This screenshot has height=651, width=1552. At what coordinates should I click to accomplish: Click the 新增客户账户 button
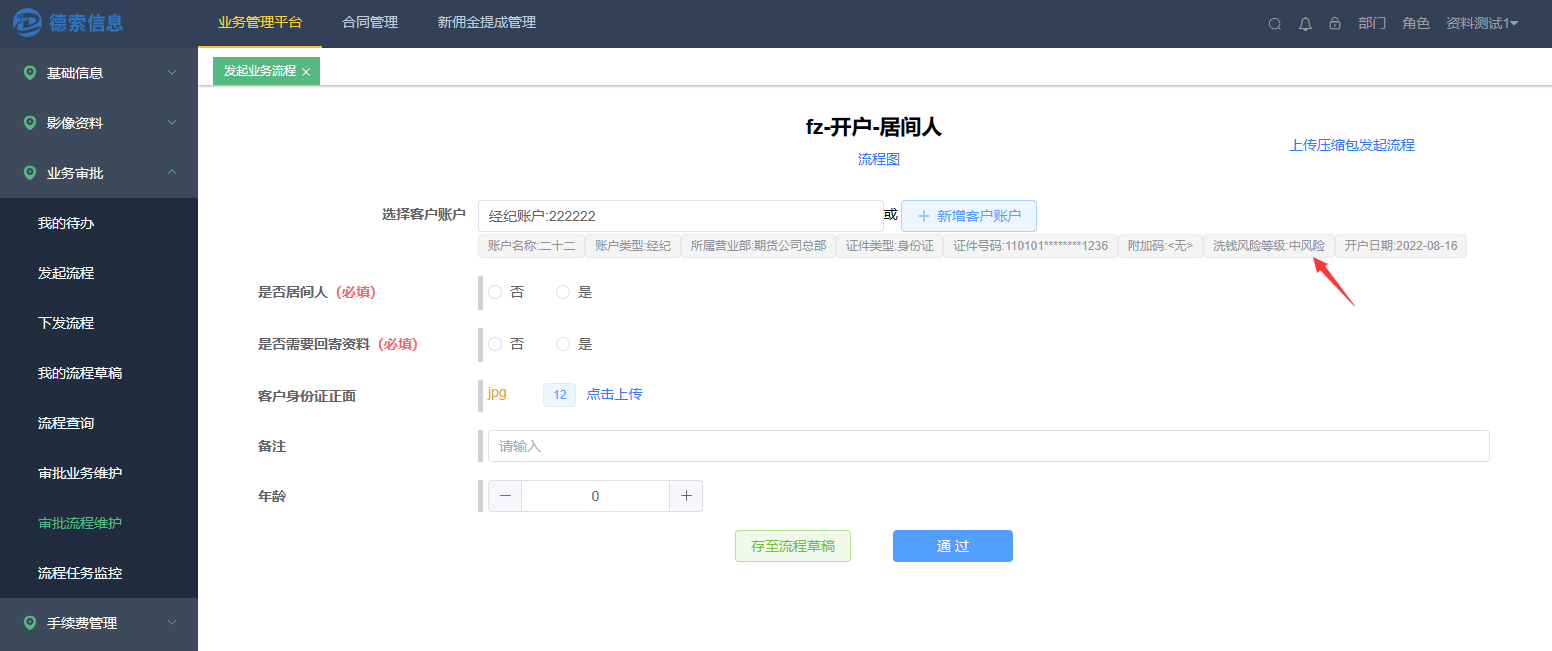pos(969,216)
